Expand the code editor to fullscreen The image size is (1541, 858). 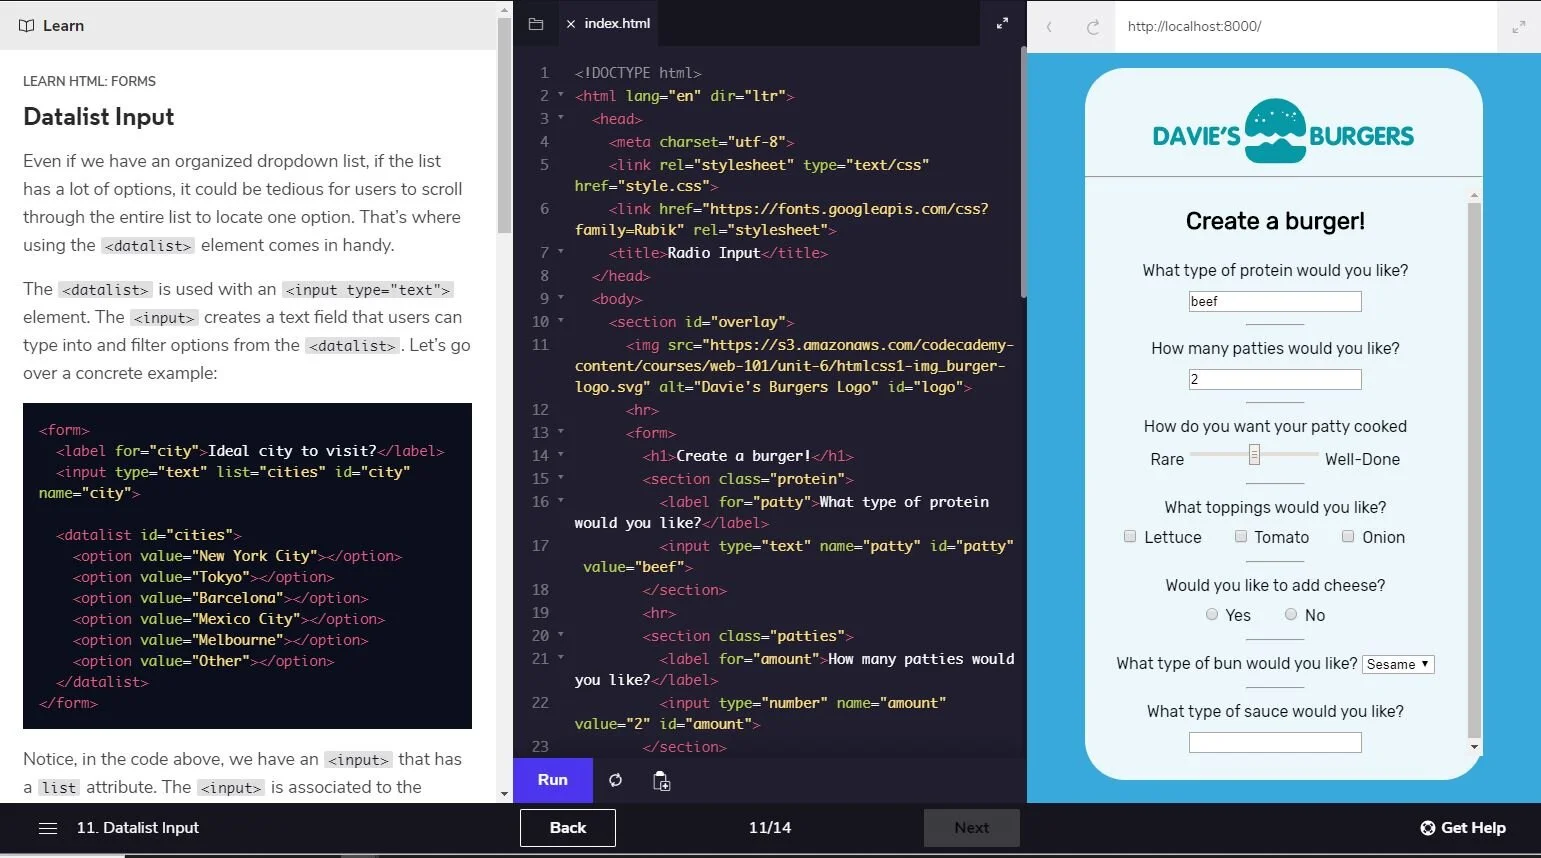[1002, 22]
